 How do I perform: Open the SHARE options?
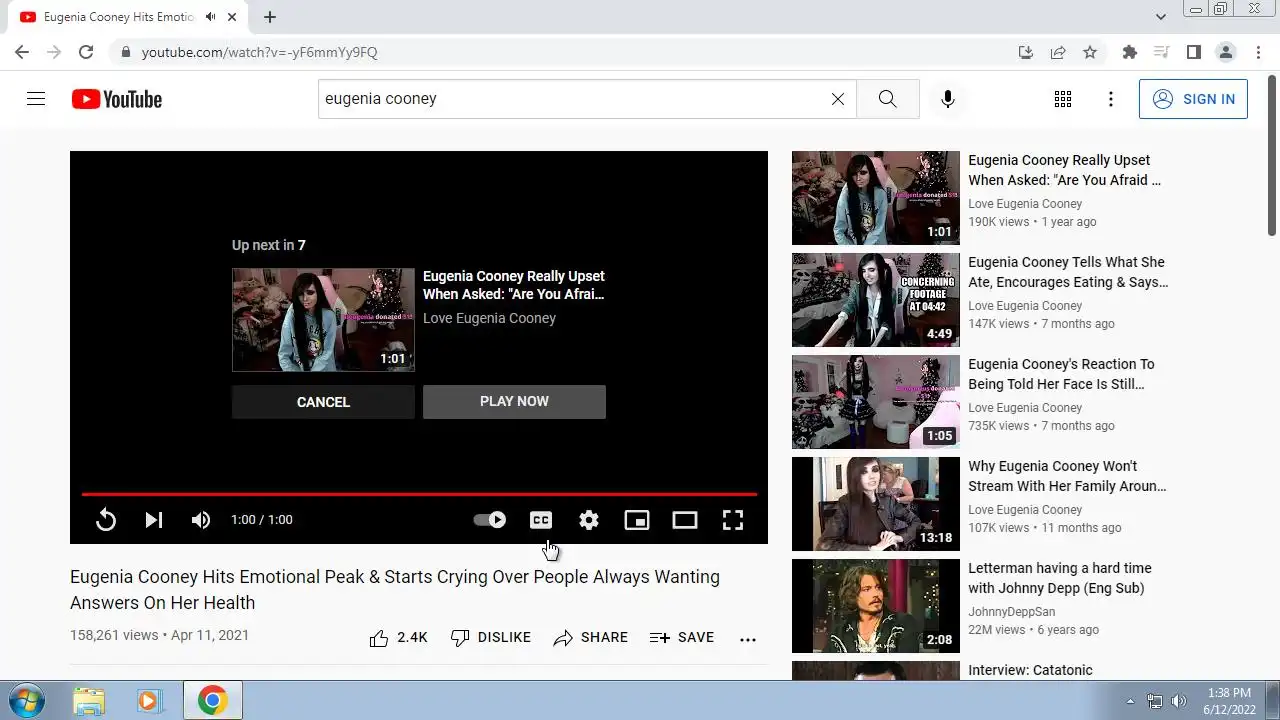coord(591,638)
